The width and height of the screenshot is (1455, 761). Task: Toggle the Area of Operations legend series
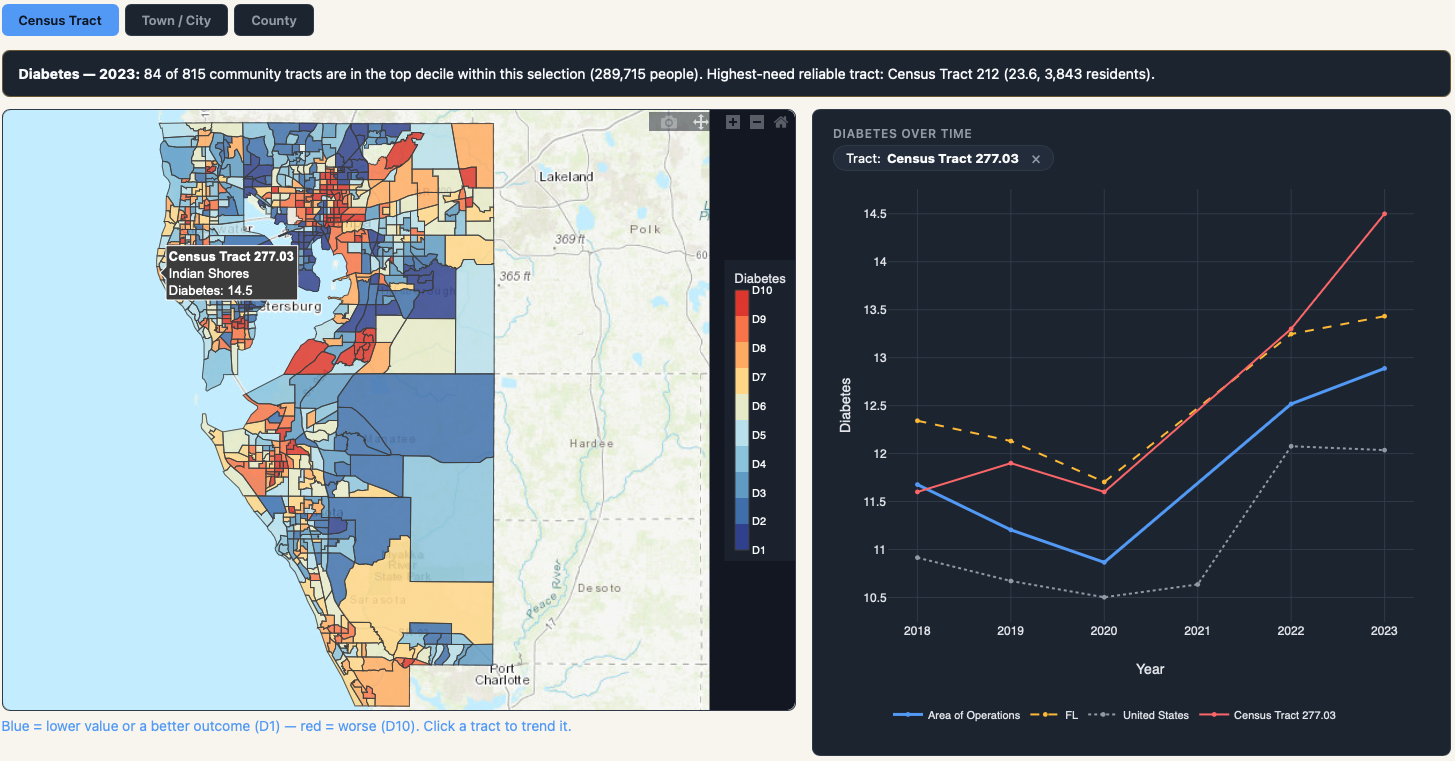(957, 715)
